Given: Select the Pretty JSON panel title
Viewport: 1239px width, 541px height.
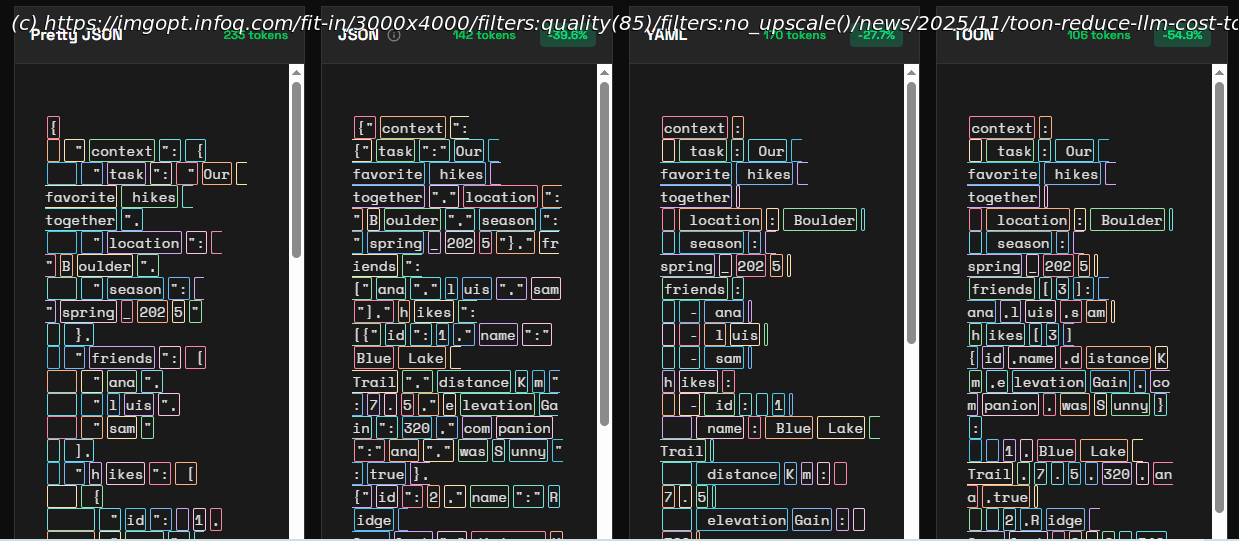Looking at the screenshot, I should [x=76, y=35].
